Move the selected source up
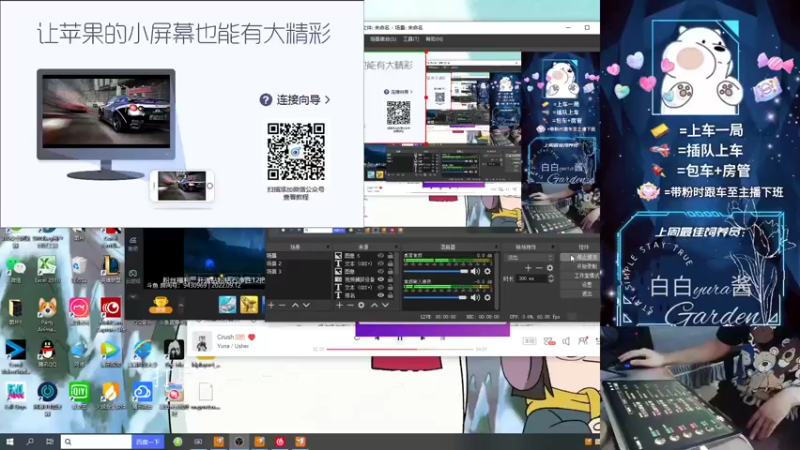This screenshot has height=450, width=800. 374,305
